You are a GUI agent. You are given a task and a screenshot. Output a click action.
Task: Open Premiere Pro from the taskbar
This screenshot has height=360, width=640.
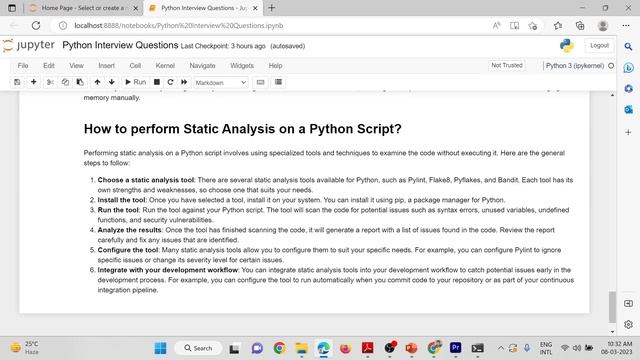[456, 348]
